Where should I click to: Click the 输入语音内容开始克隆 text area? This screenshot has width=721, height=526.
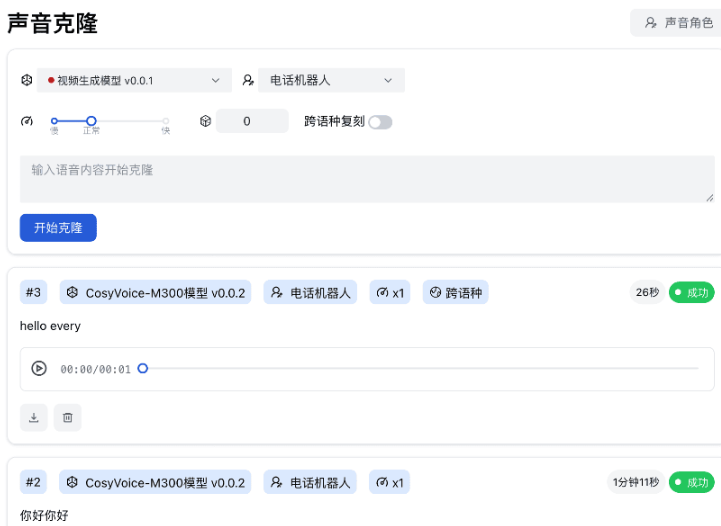click(x=366, y=179)
